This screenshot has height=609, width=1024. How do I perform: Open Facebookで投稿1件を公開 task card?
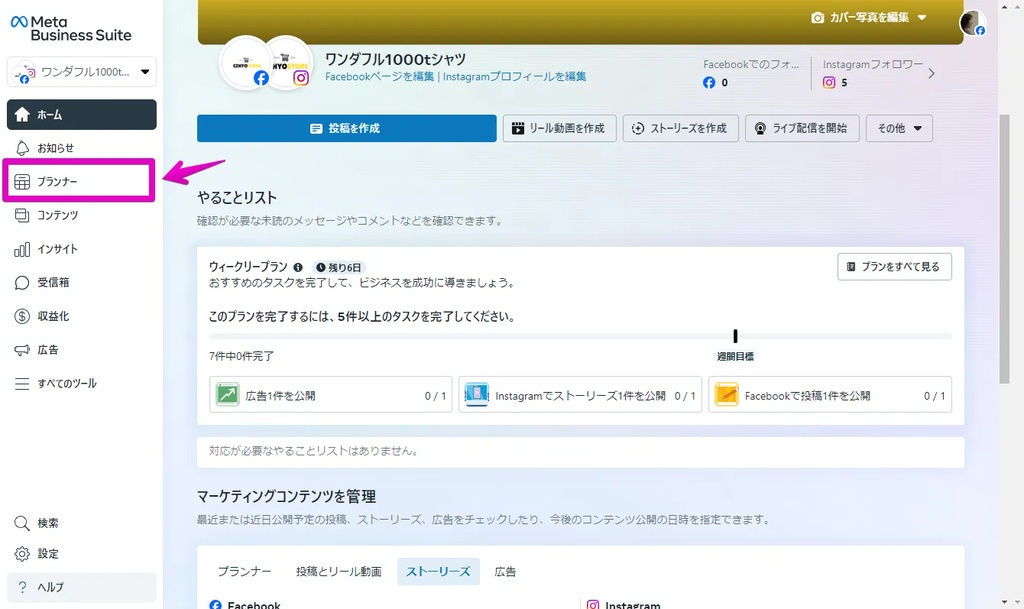830,395
